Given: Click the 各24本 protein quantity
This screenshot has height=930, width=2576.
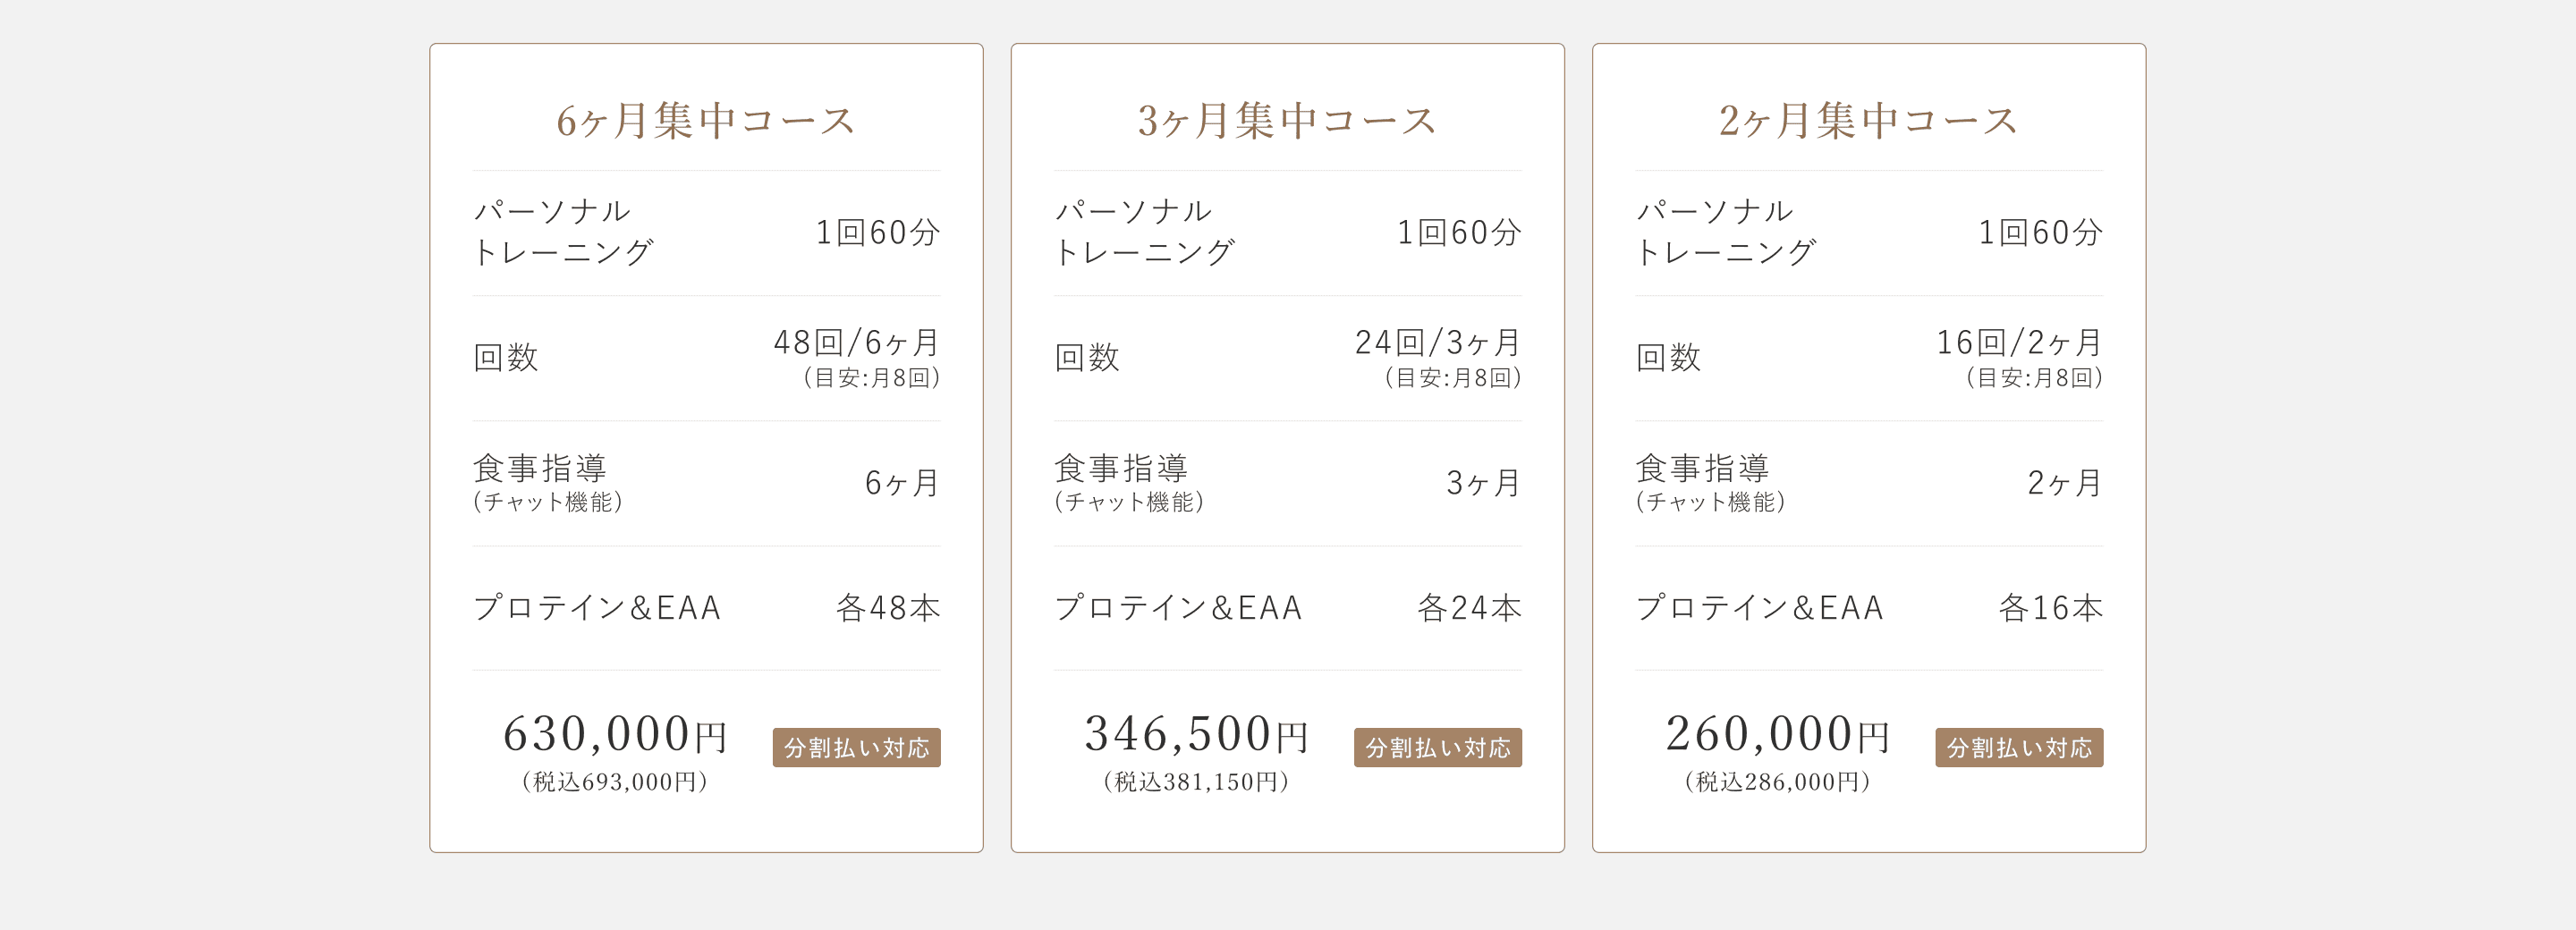Looking at the screenshot, I should click(1469, 608).
